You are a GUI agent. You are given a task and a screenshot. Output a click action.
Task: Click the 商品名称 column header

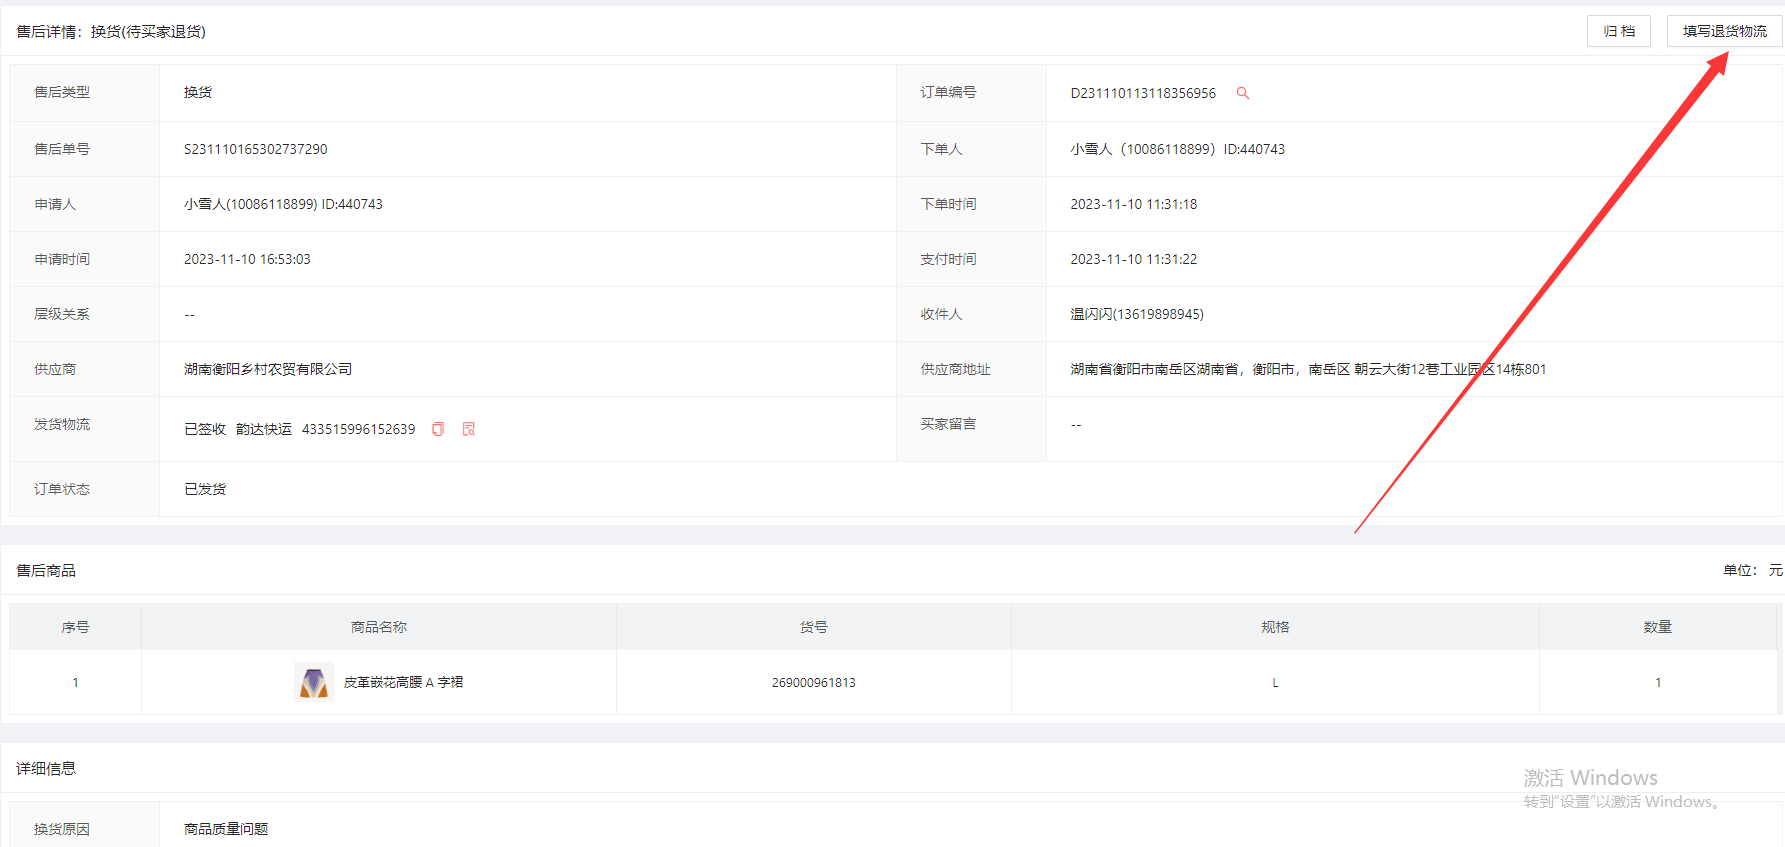pyautogui.click(x=378, y=627)
